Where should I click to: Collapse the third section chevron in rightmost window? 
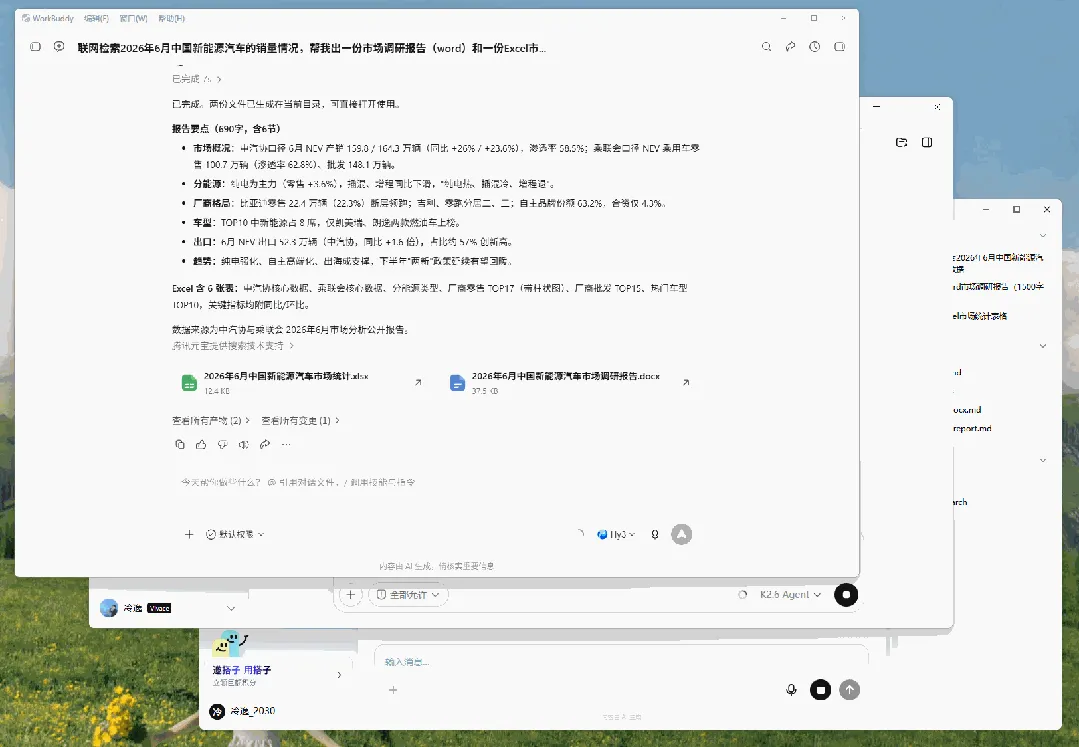click(1043, 460)
